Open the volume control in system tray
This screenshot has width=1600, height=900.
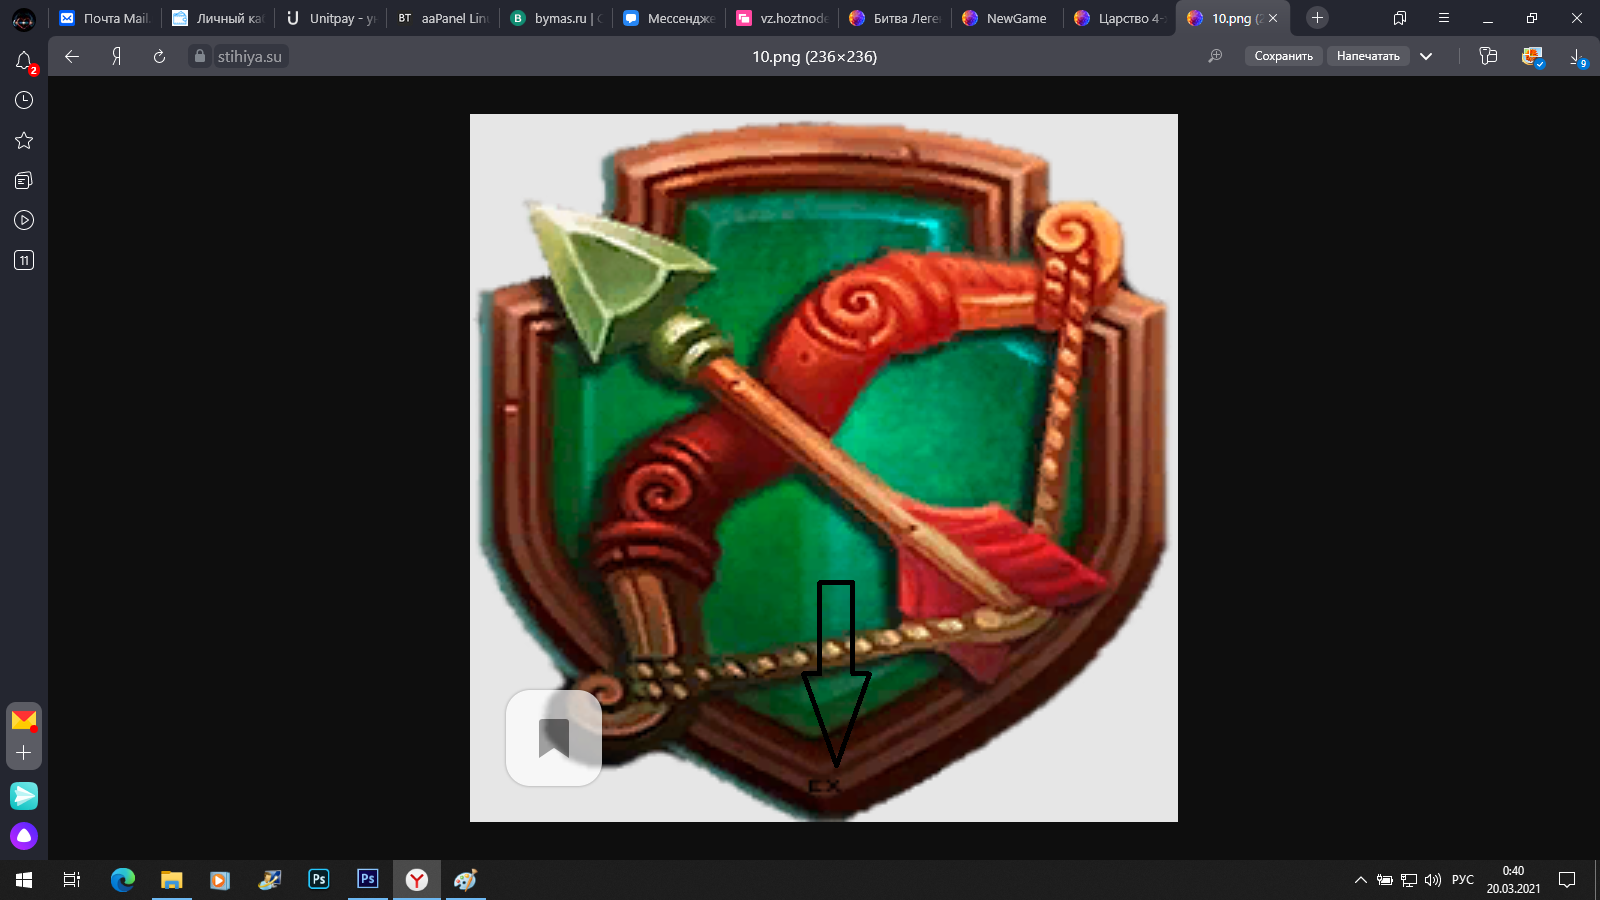coord(1433,880)
